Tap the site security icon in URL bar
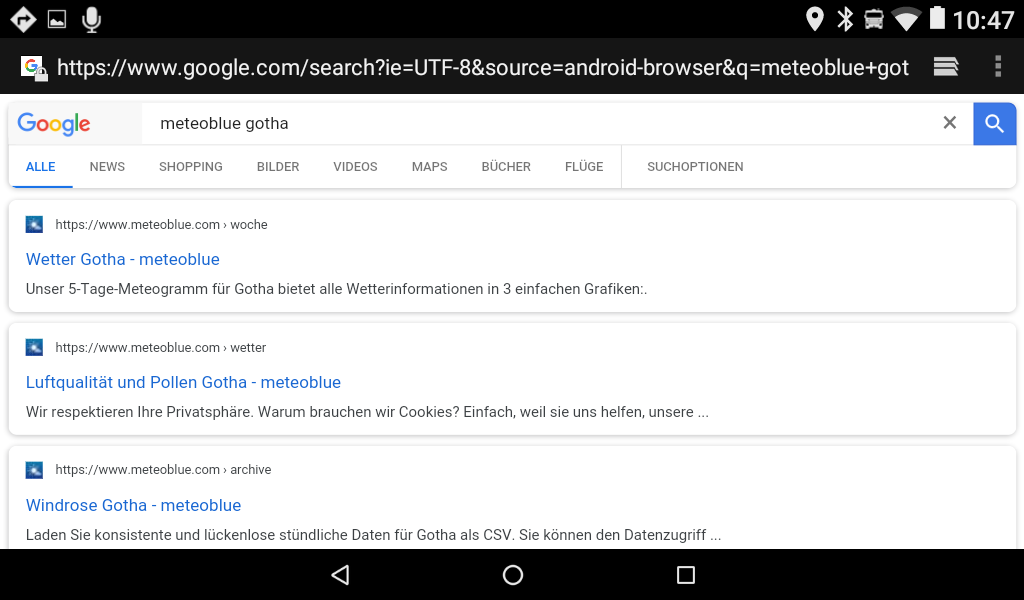This screenshot has width=1024, height=600. [x=34, y=68]
